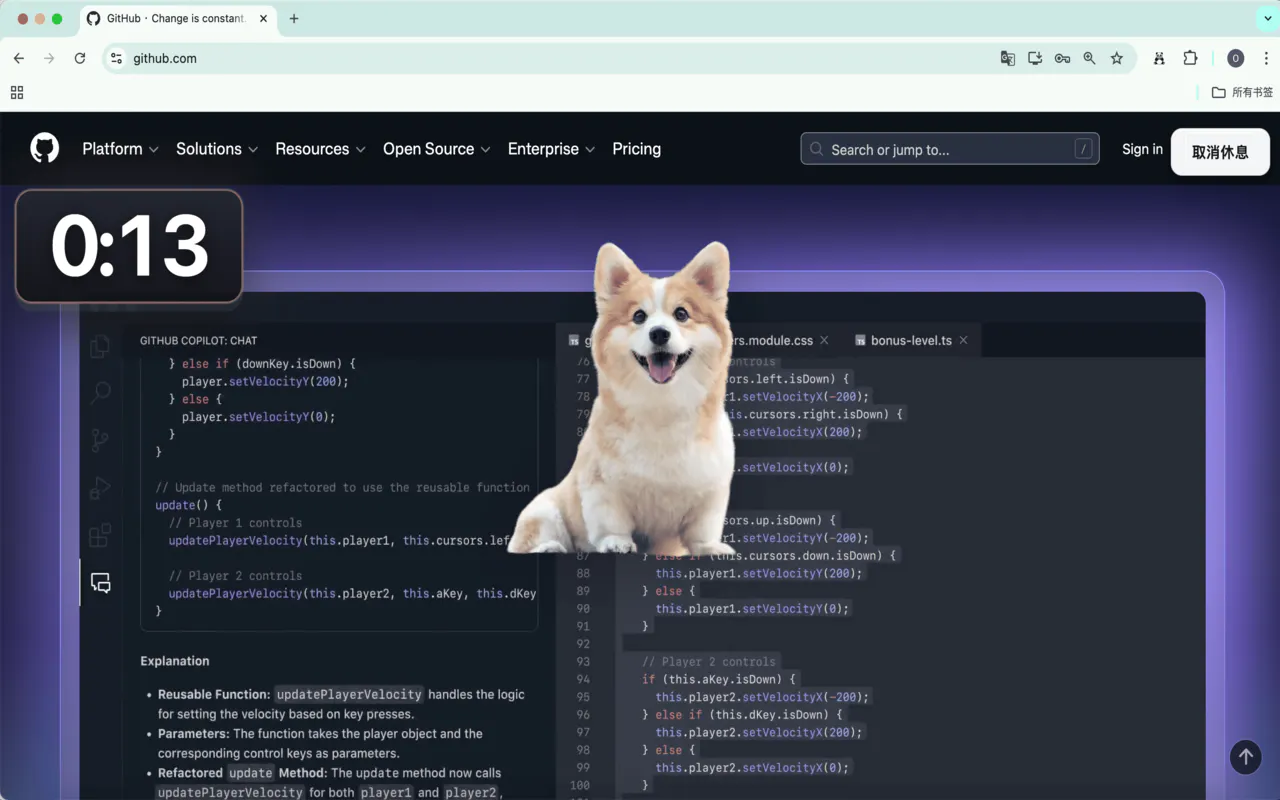Click the "// Player 1 controls" chat comment

(x=235, y=523)
